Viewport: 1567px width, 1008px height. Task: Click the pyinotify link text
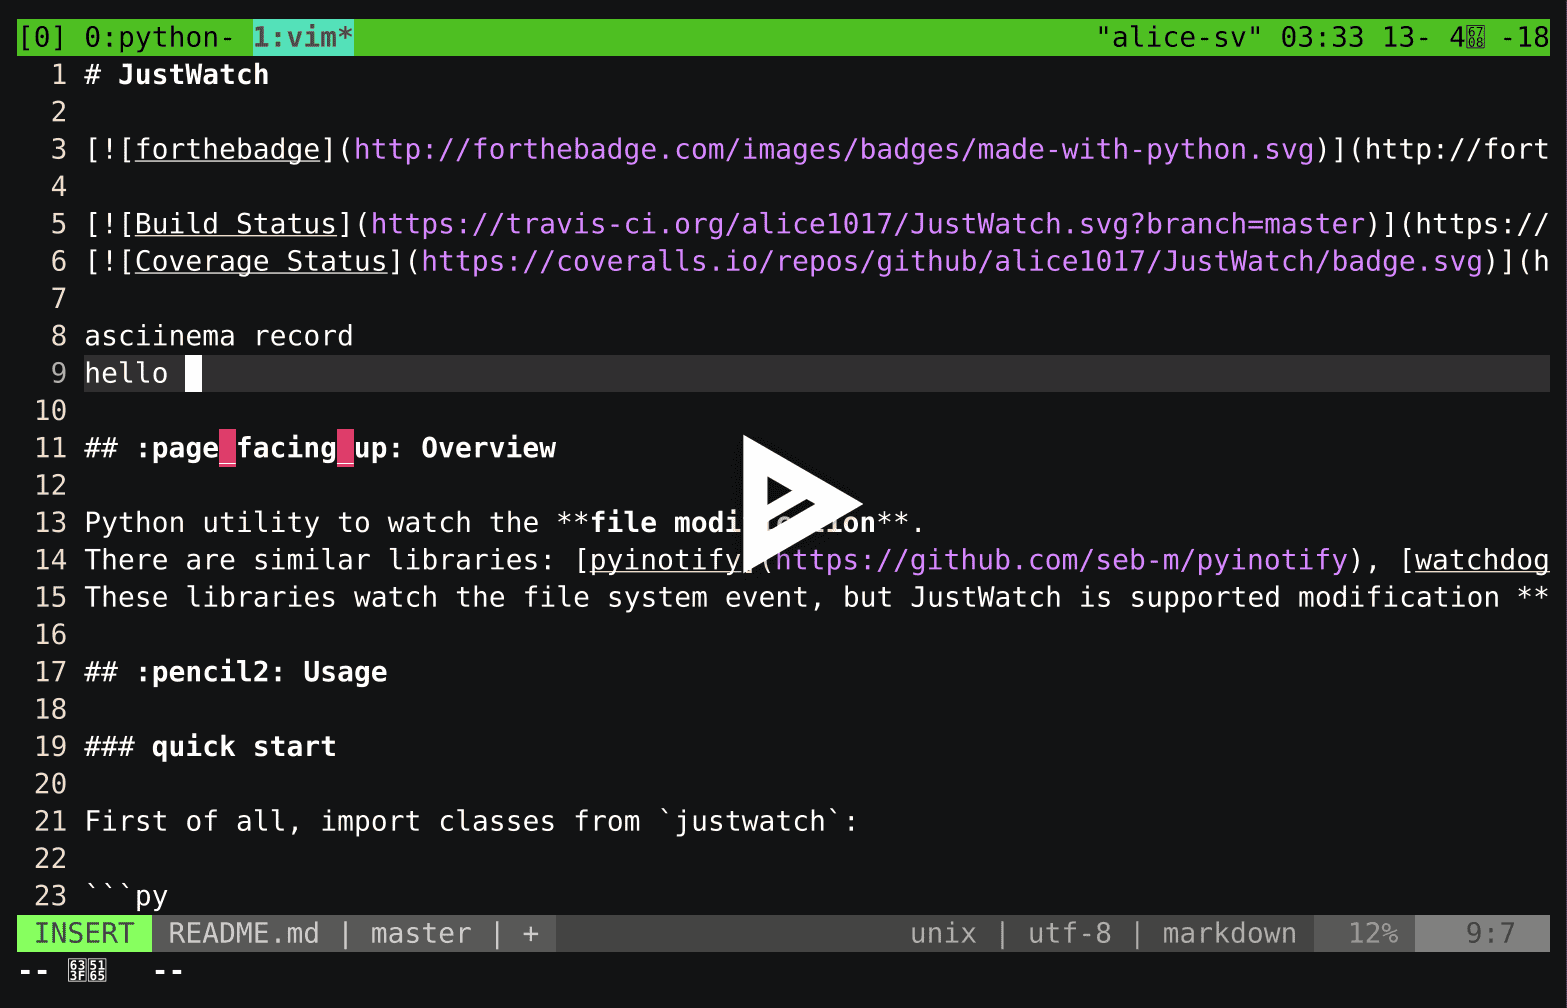(x=666, y=559)
